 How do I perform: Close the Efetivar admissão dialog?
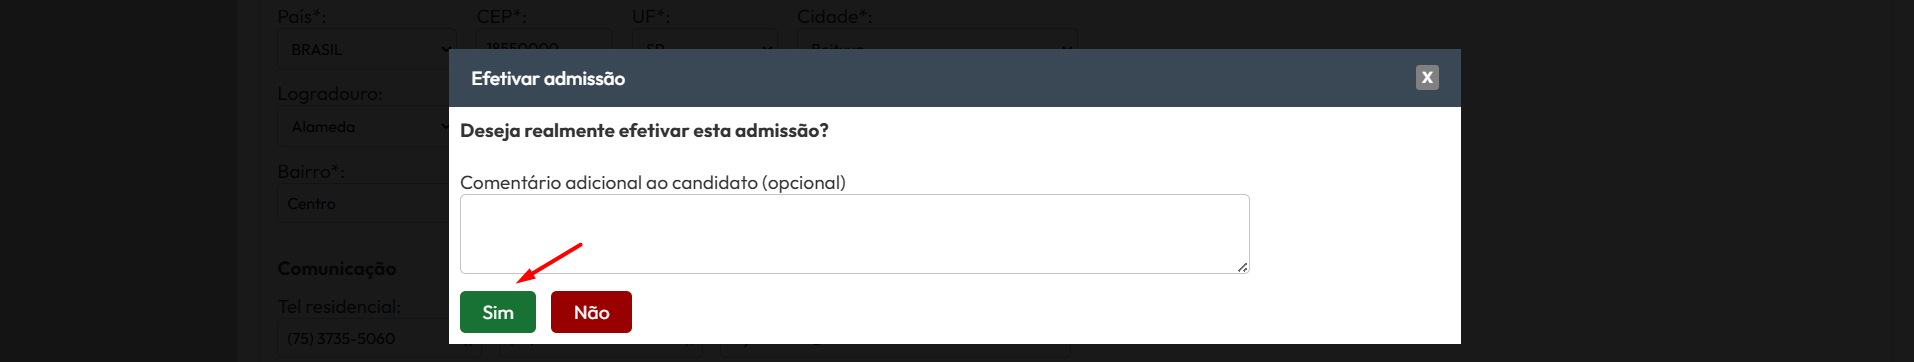[1427, 77]
